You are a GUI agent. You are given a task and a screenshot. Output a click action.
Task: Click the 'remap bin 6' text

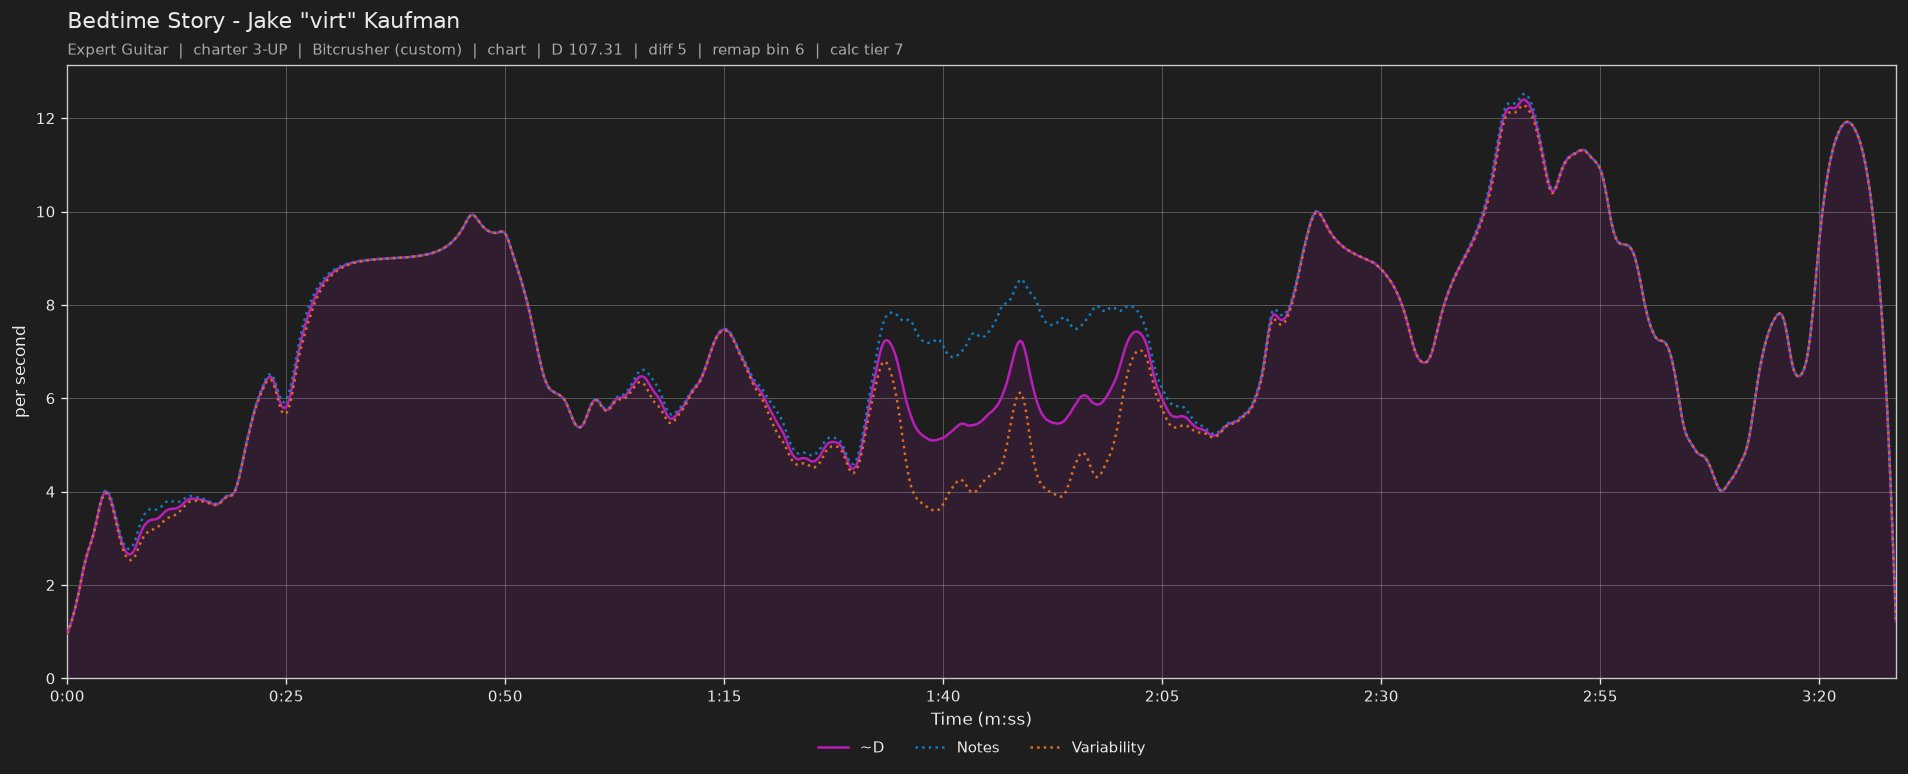[758, 49]
